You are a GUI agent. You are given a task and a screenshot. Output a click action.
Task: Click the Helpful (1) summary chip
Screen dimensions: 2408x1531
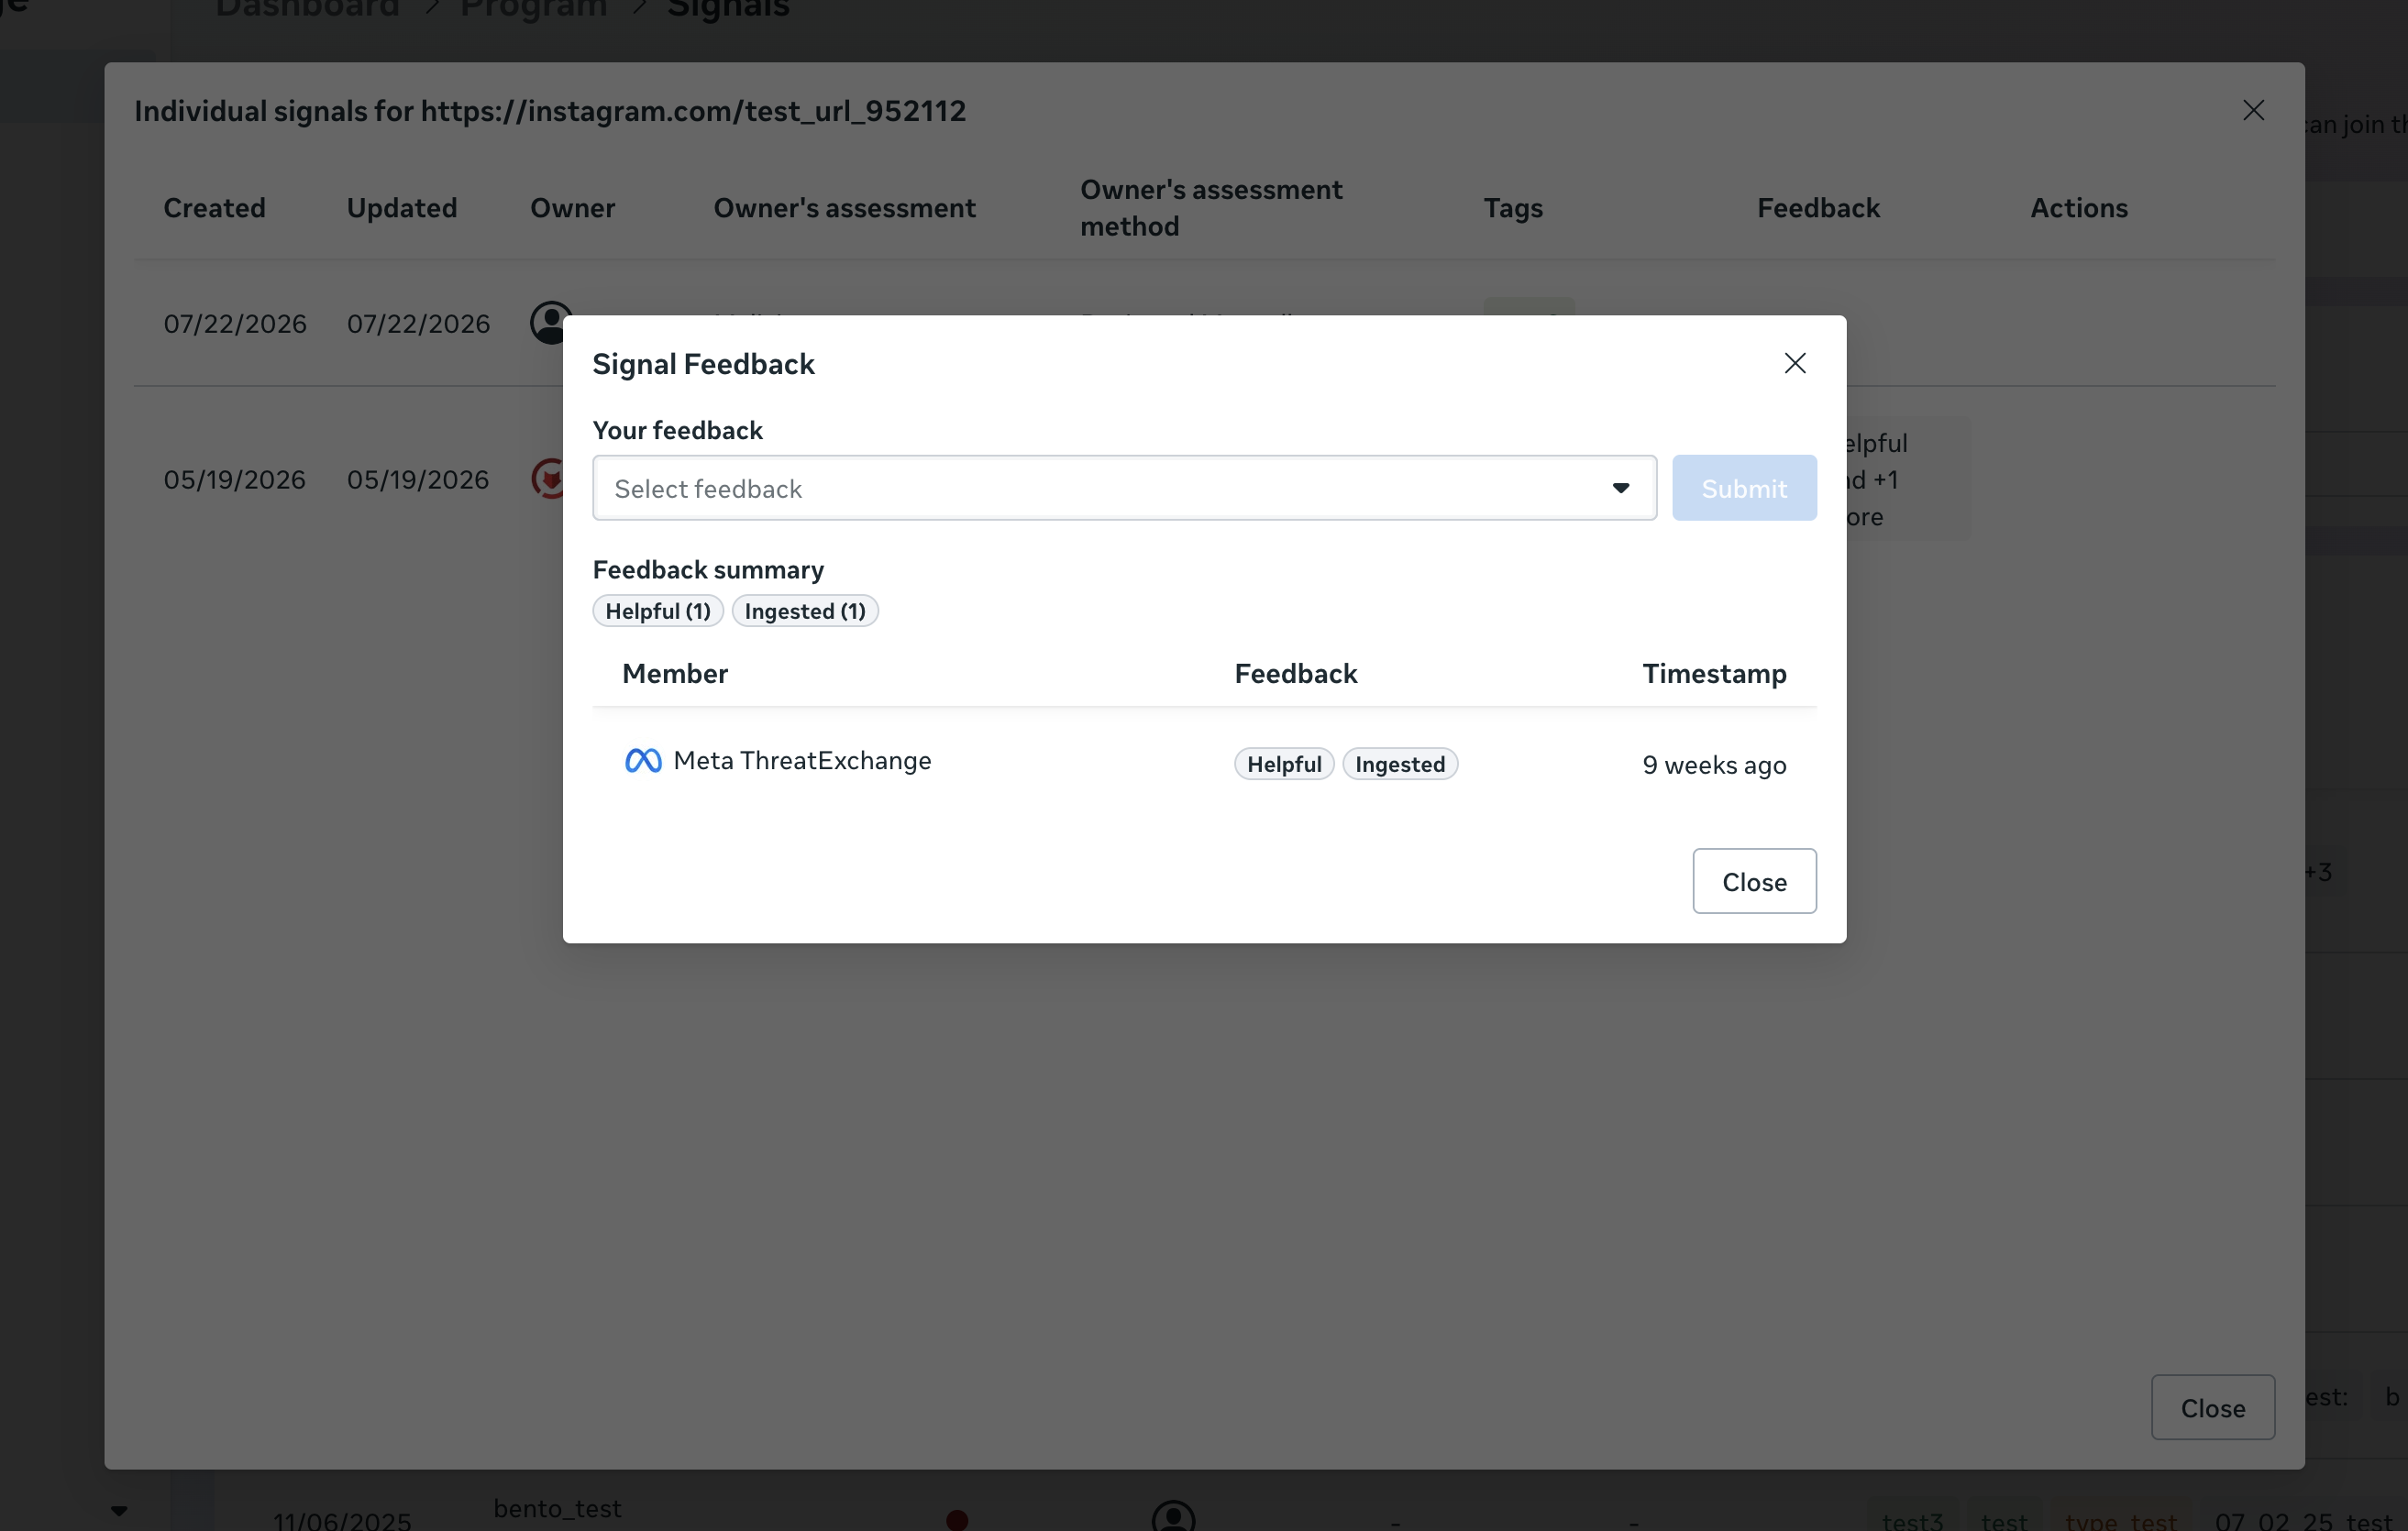tap(658, 611)
